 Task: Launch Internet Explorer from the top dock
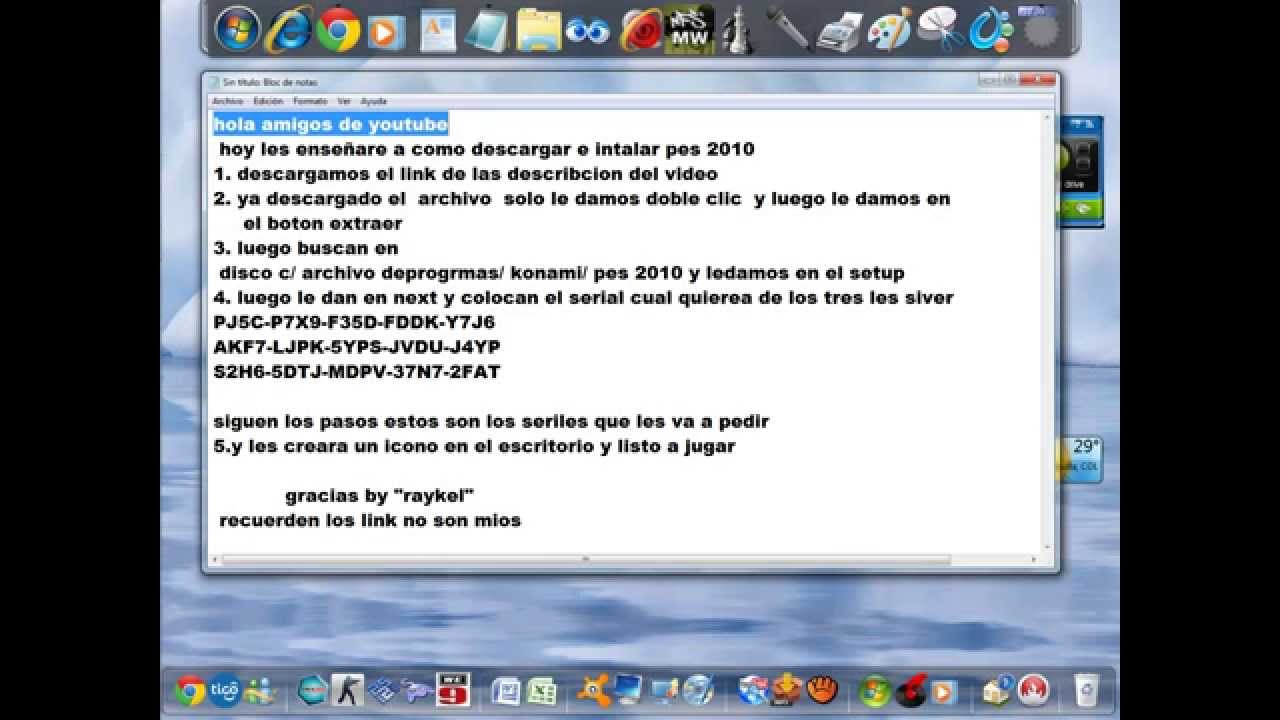point(288,29)
